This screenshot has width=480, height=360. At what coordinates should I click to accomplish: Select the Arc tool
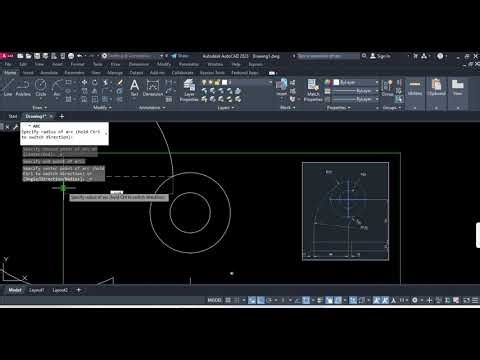[x=57, y=87]
